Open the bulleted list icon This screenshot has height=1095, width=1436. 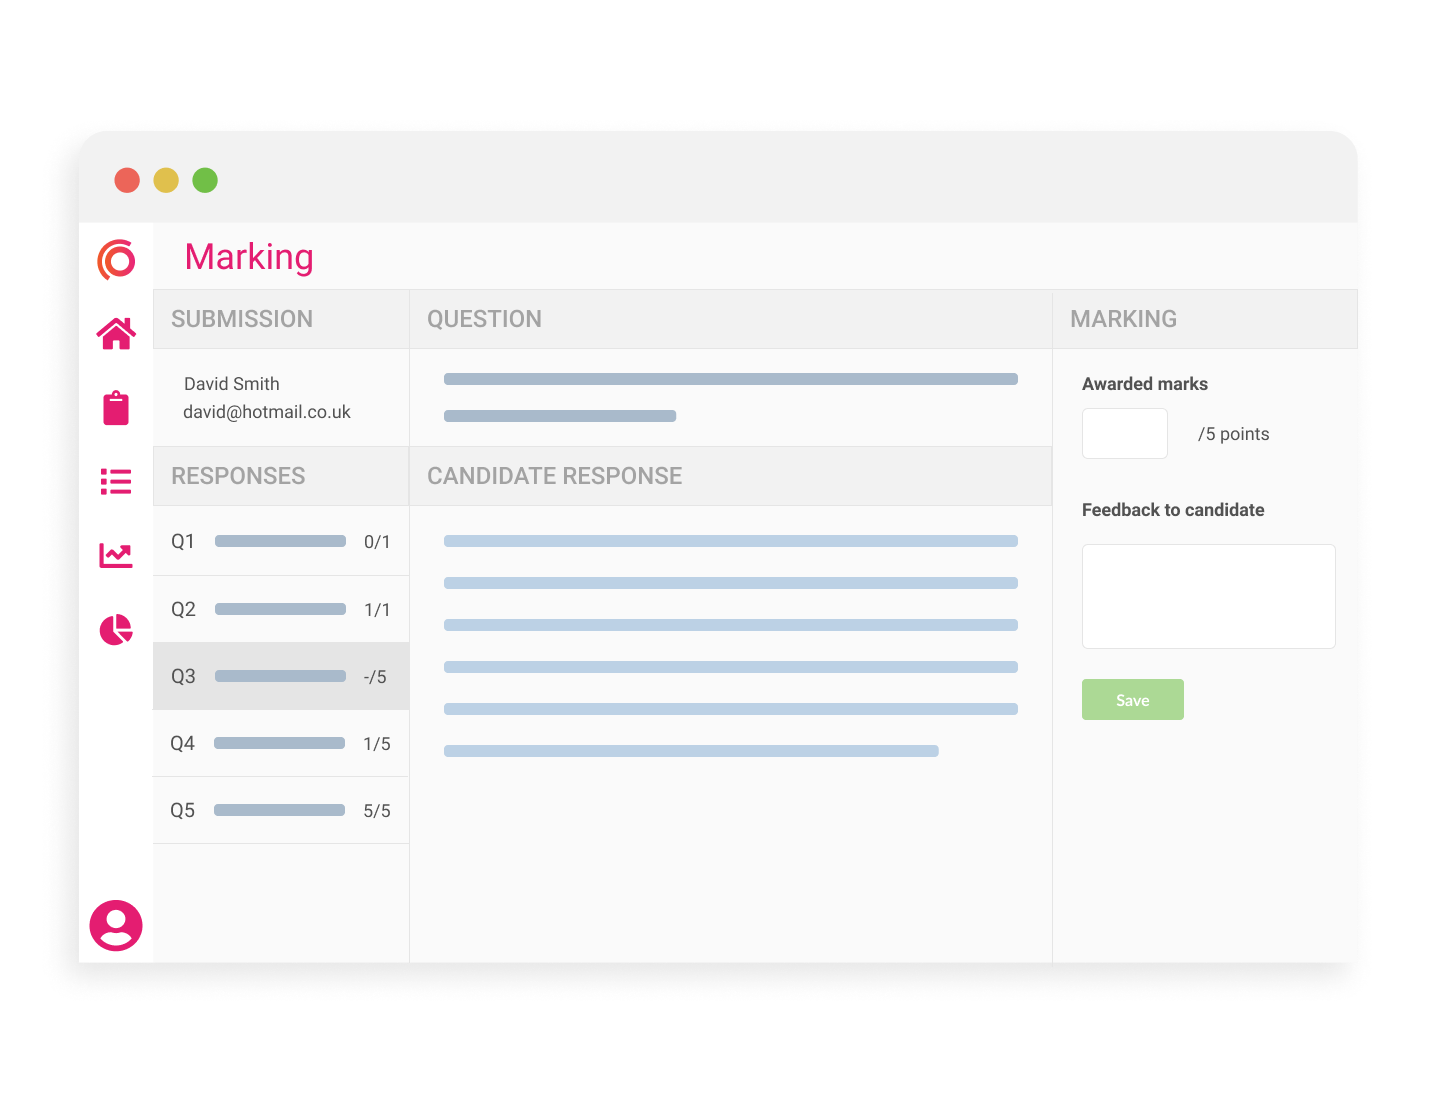coord(116,482)
